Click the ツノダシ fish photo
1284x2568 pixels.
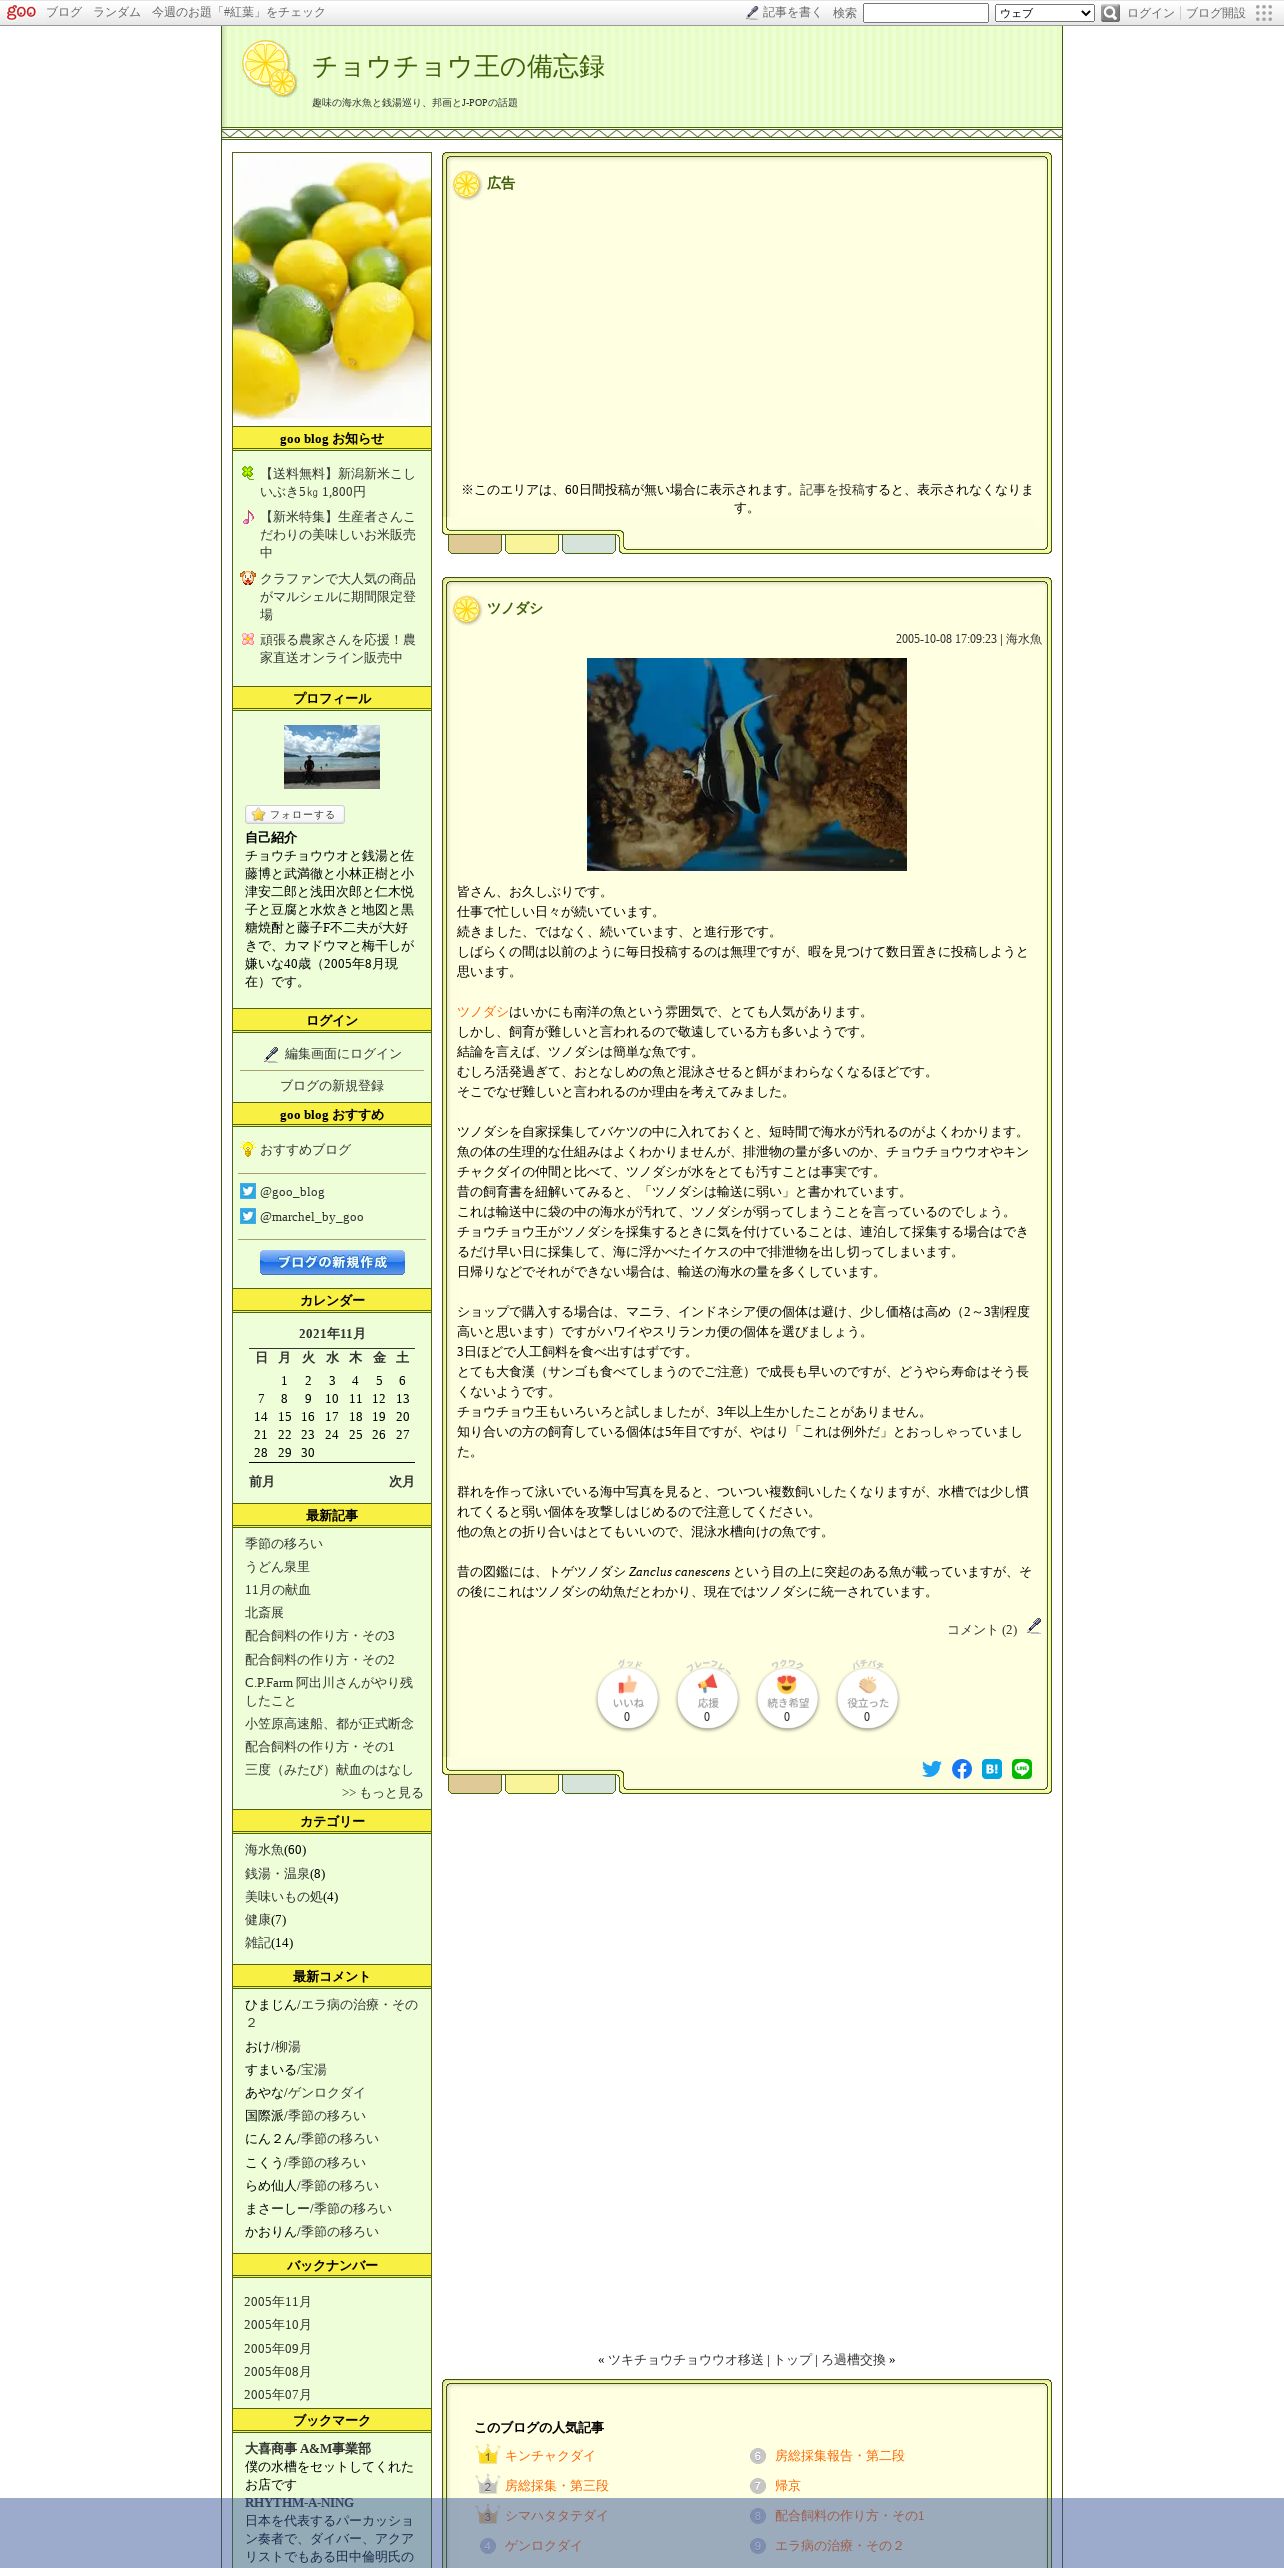(747, 764)
